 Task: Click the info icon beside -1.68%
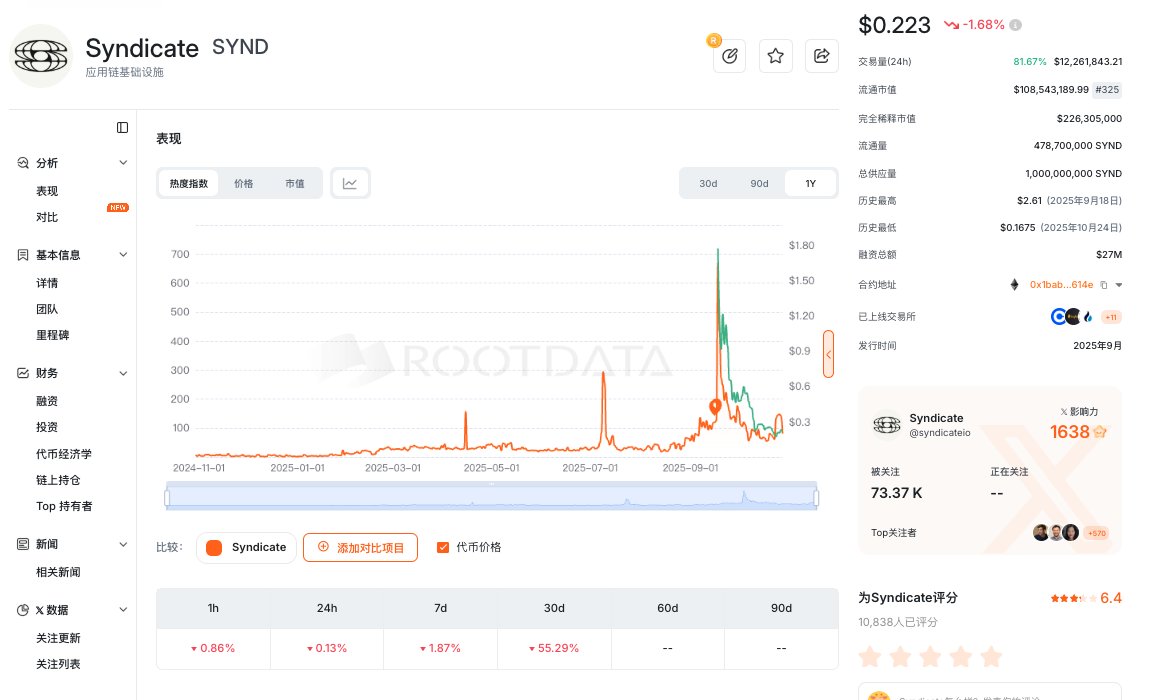(1016, 25)
